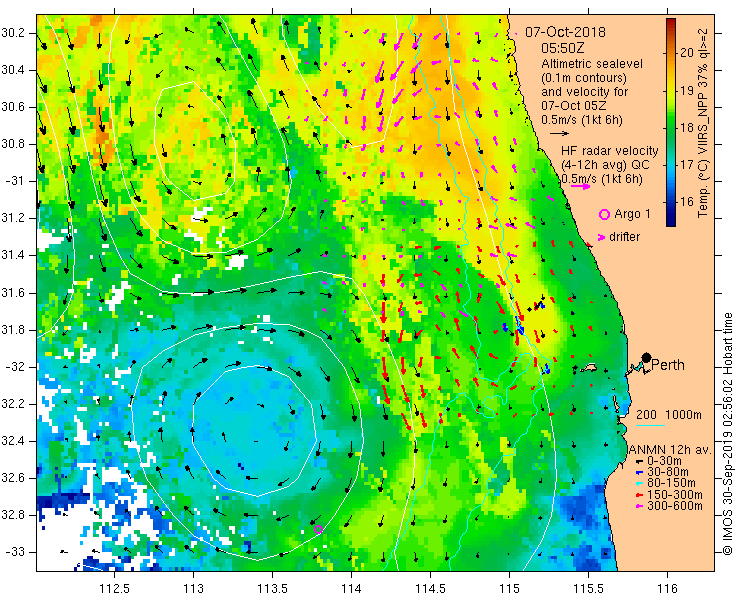Click the cyan 200 1000m isobath legend line
The height and width of the screenshot is (600, 740).
pos(650,426)
